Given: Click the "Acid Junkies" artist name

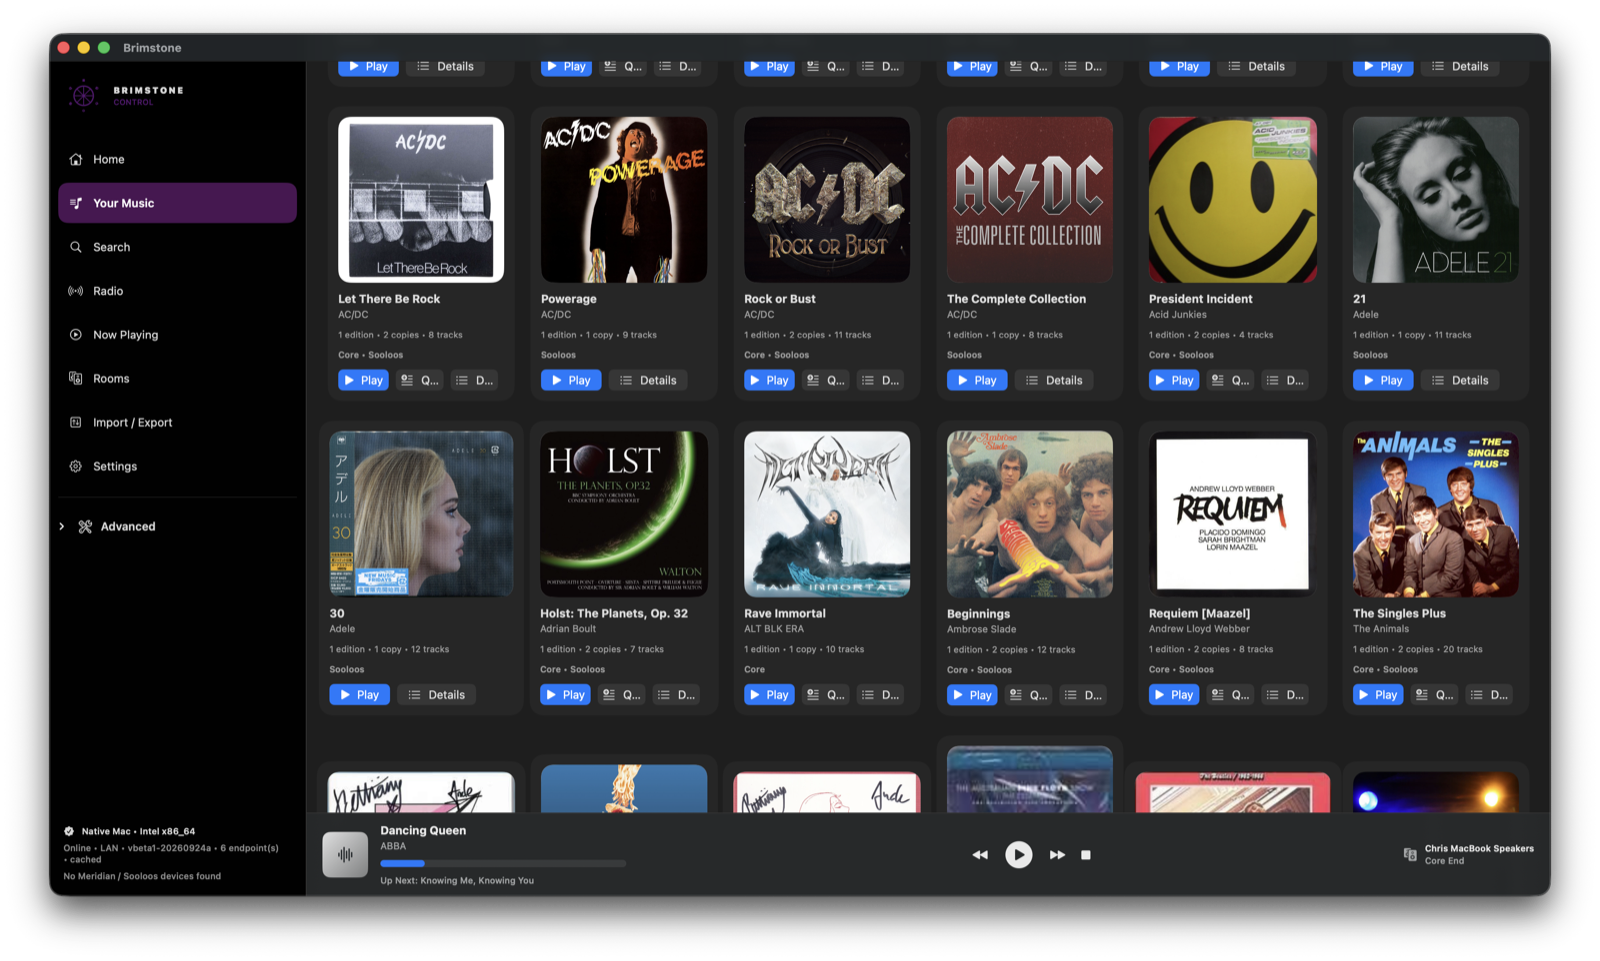Looking at the screenshot, I should (x=1178, y=315).
